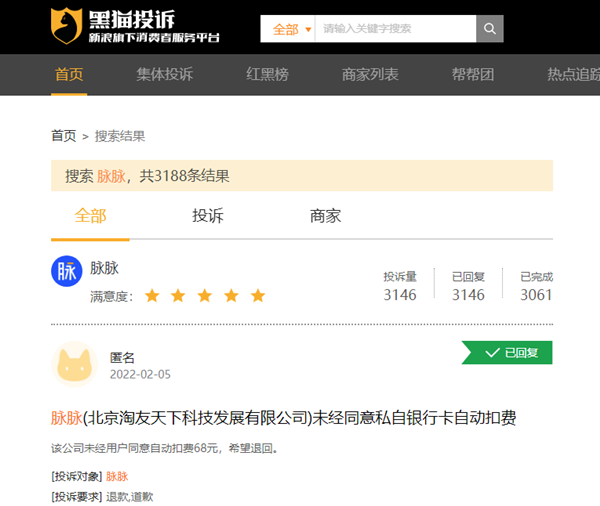Open 商家列表 navigation item
Screen dimensions: 600x506
tap(370, 74)
